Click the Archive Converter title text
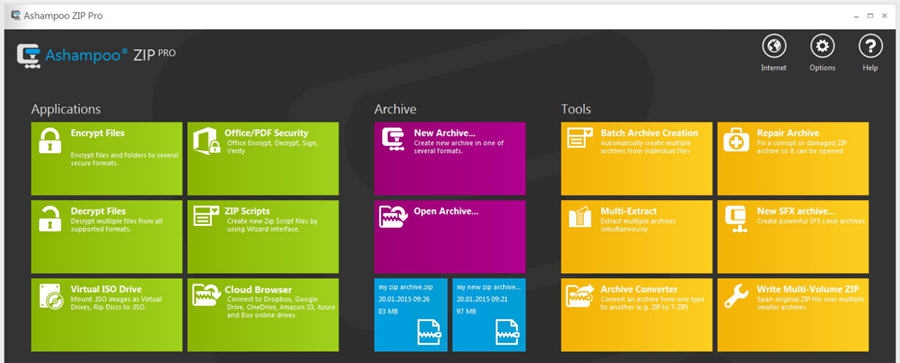 coord(639,289)
